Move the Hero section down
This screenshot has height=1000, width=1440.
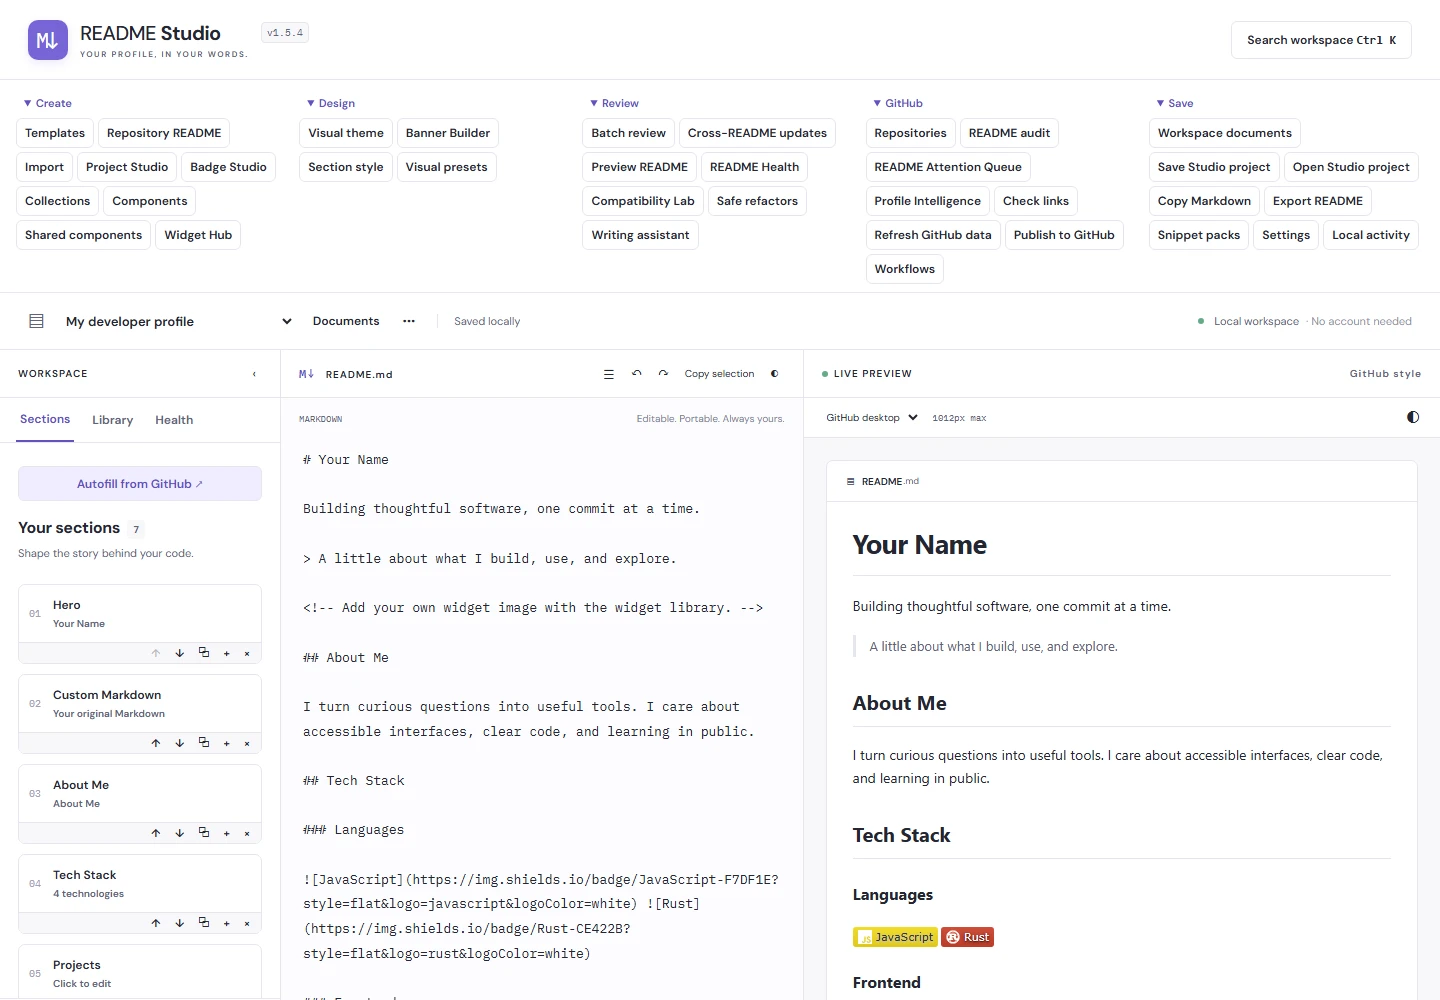pos(180,653)
